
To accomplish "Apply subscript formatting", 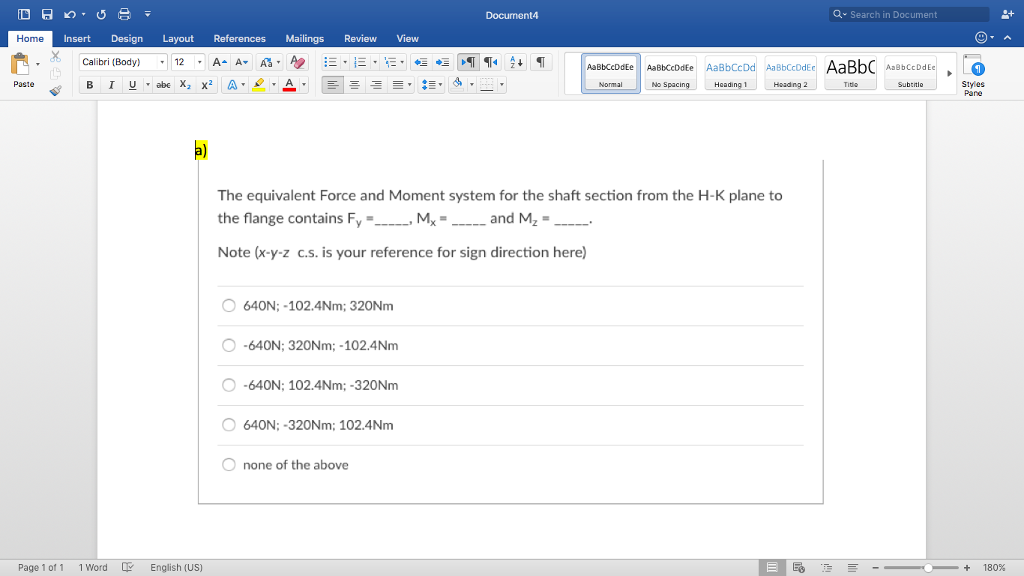I will coord(185,85).
